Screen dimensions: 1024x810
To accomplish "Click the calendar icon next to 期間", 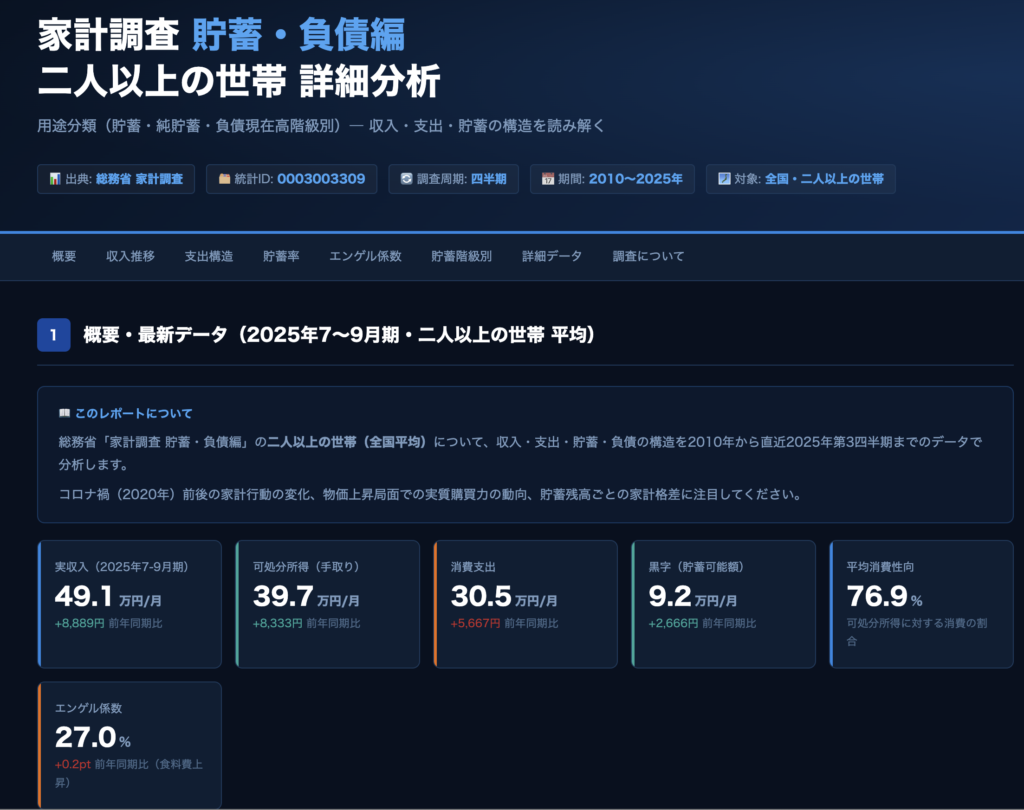I will coord(548,180).
